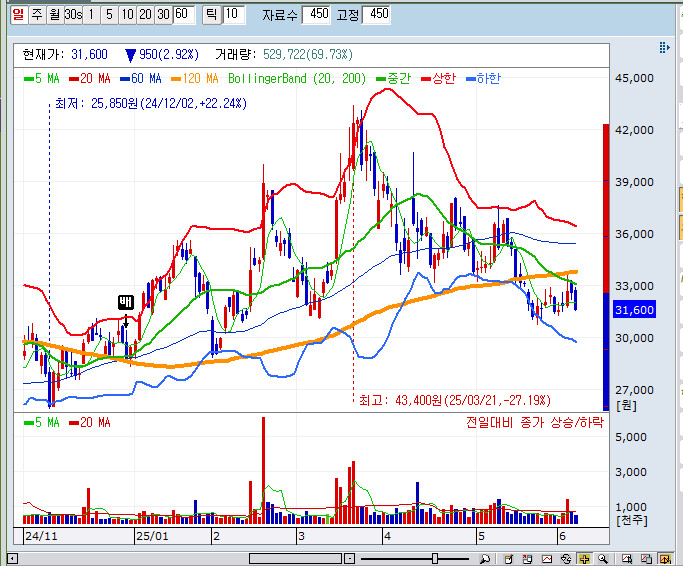Click the 전일대비 종가 상승/하락 label

point(535,422)
